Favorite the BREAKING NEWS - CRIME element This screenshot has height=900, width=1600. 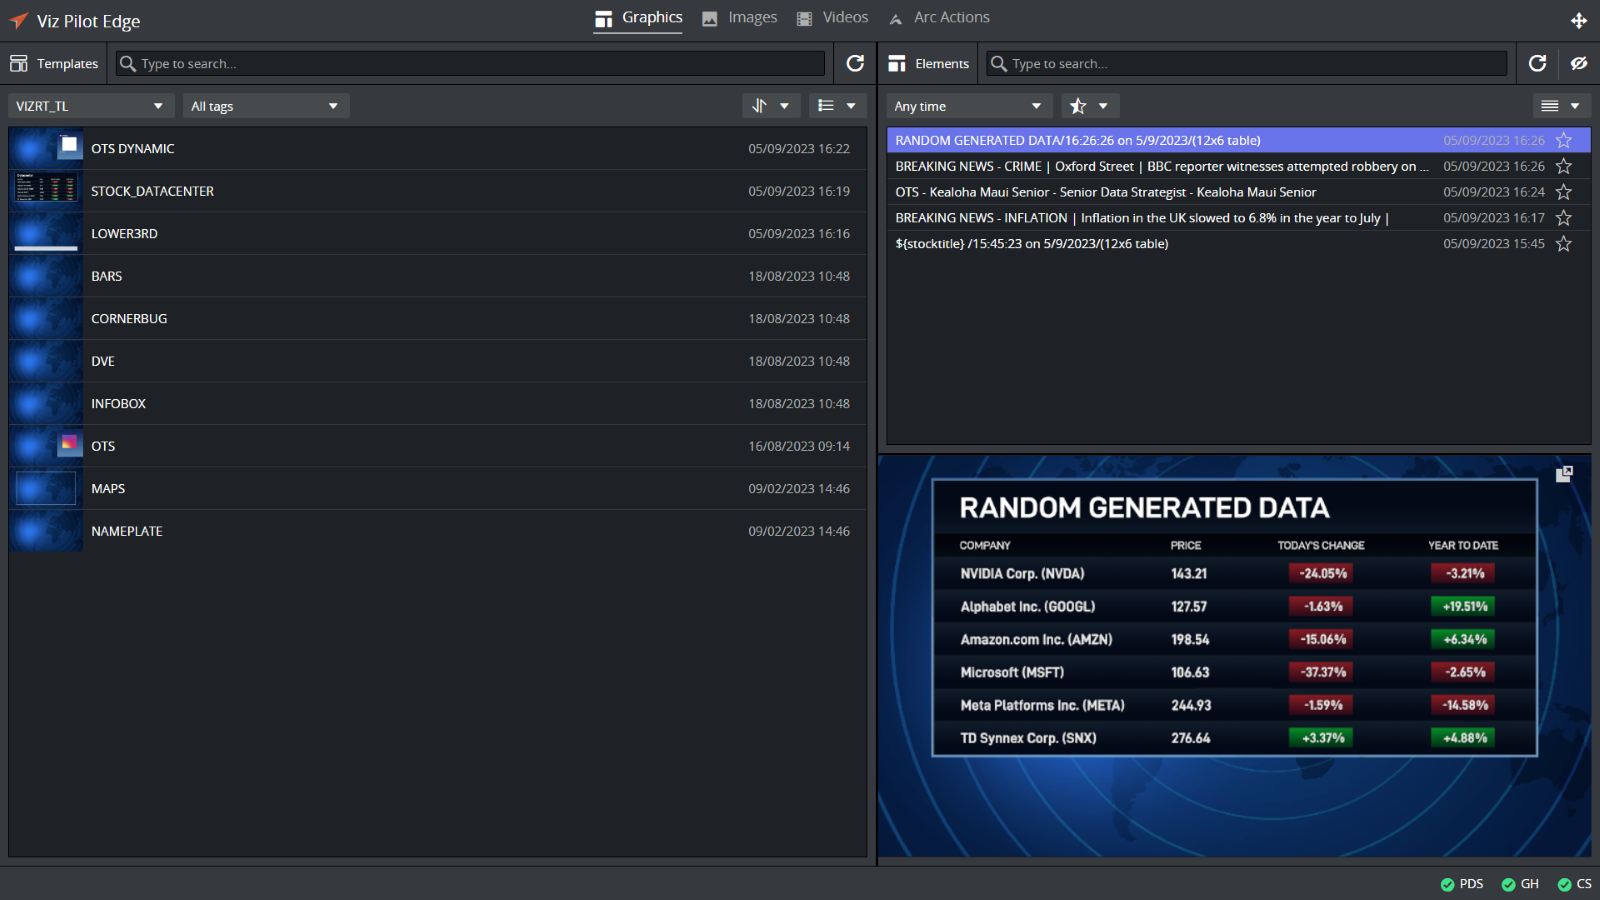[1564, 167]
